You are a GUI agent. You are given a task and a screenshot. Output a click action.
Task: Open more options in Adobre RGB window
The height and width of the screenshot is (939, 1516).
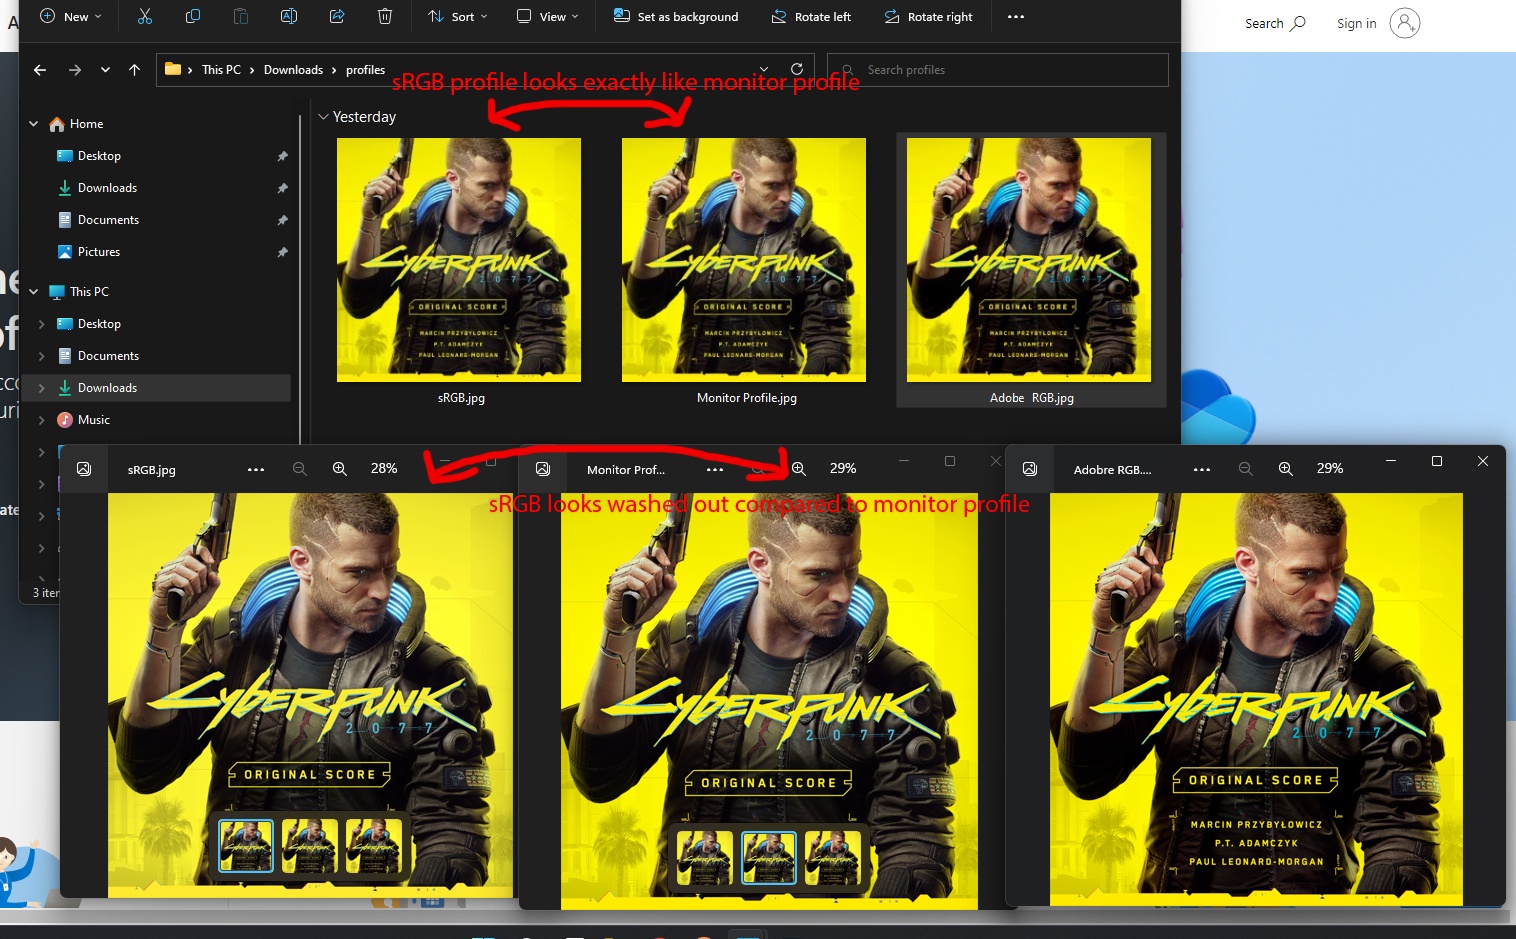click(1202, 469)
